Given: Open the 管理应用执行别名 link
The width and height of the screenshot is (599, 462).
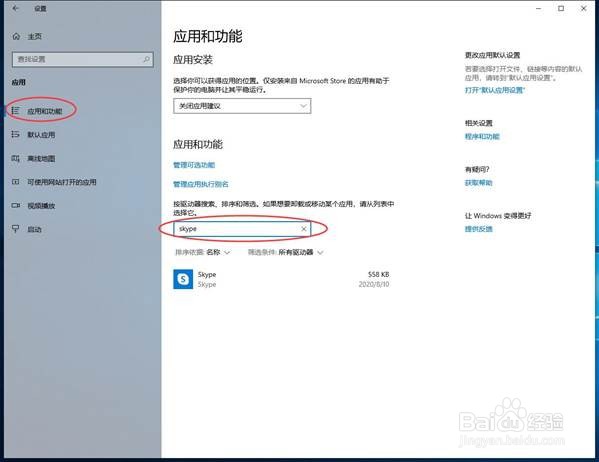Looking at the screenshot, I should click(x=201, y=184).
